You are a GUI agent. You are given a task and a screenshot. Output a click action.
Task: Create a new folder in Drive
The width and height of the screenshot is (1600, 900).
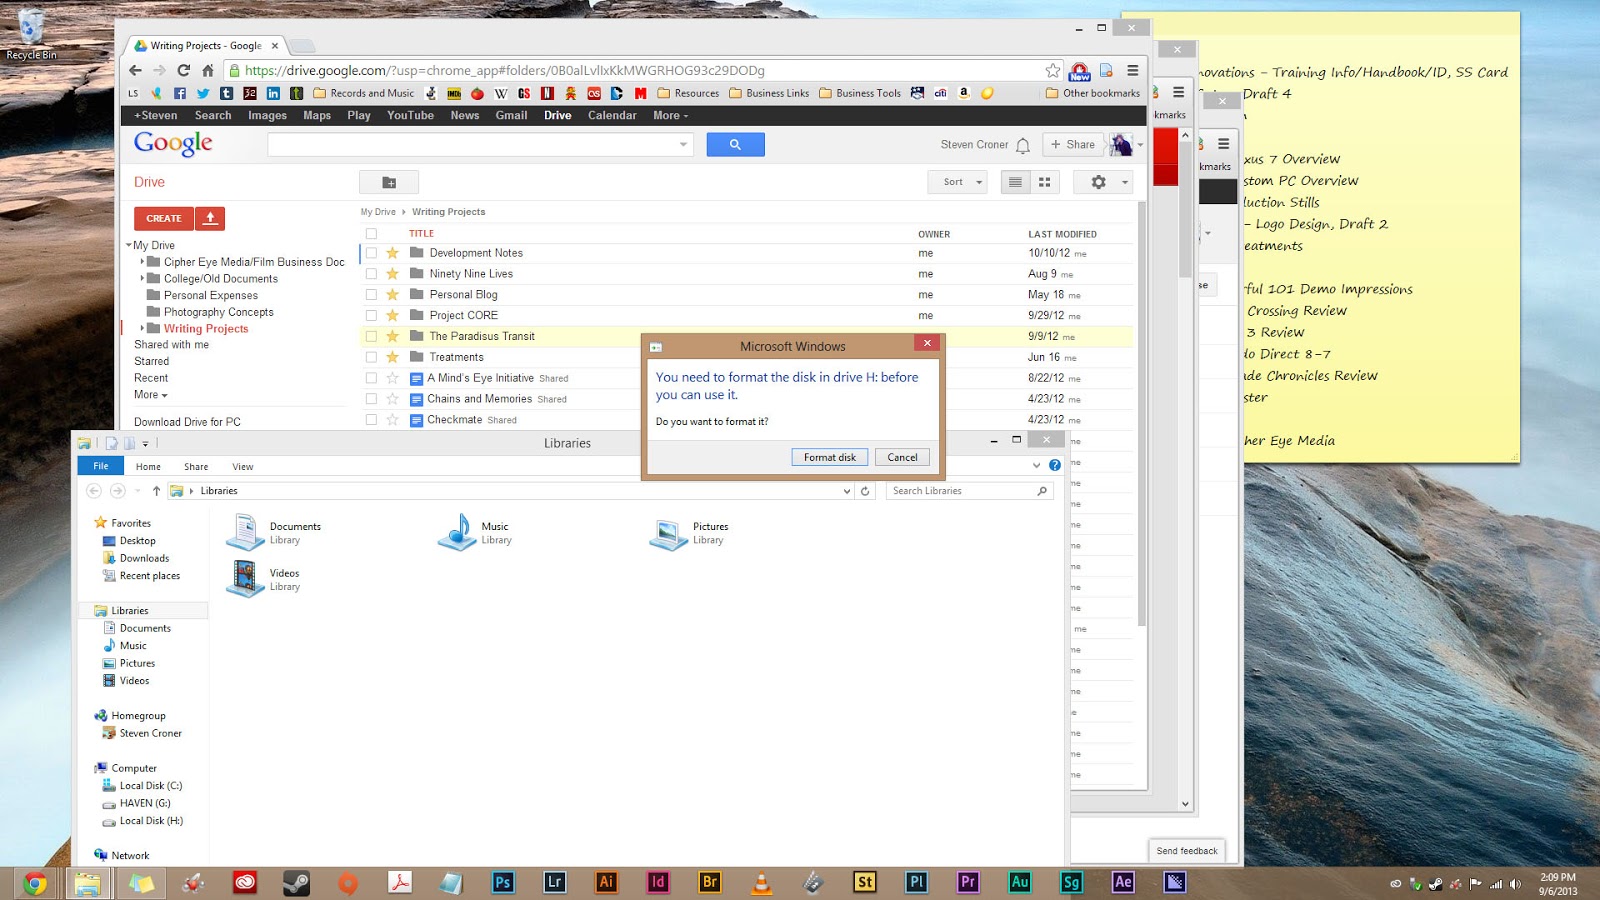389,182
